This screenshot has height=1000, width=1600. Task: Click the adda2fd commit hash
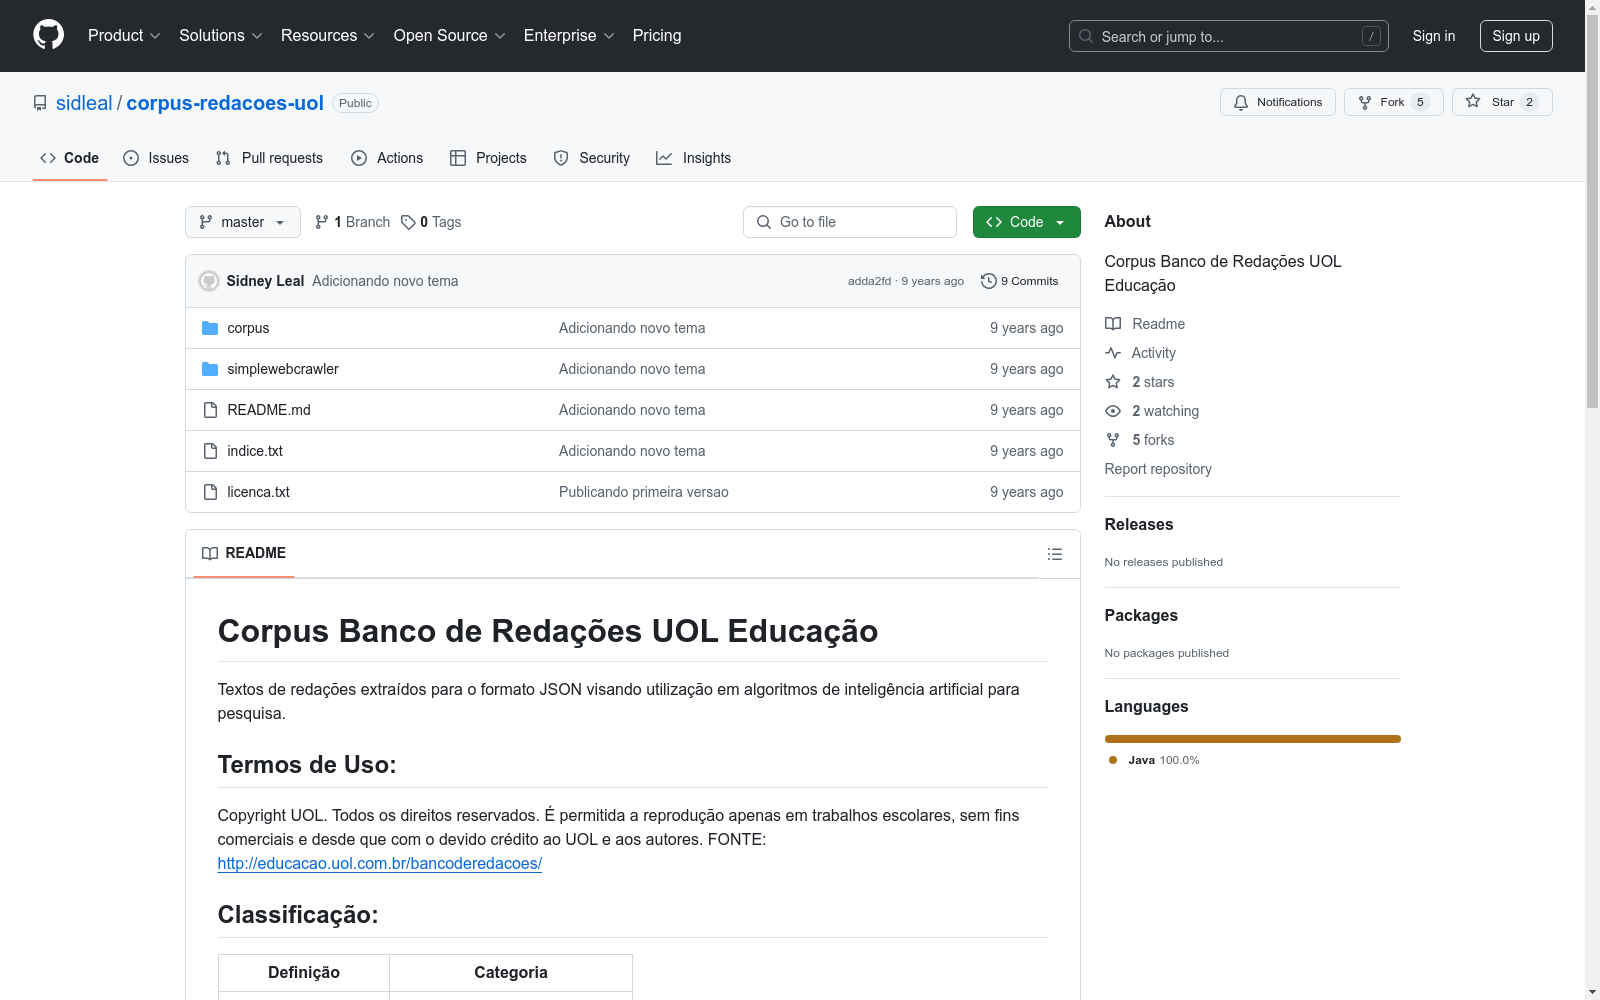pyautogui.click(x=869, y=281)
